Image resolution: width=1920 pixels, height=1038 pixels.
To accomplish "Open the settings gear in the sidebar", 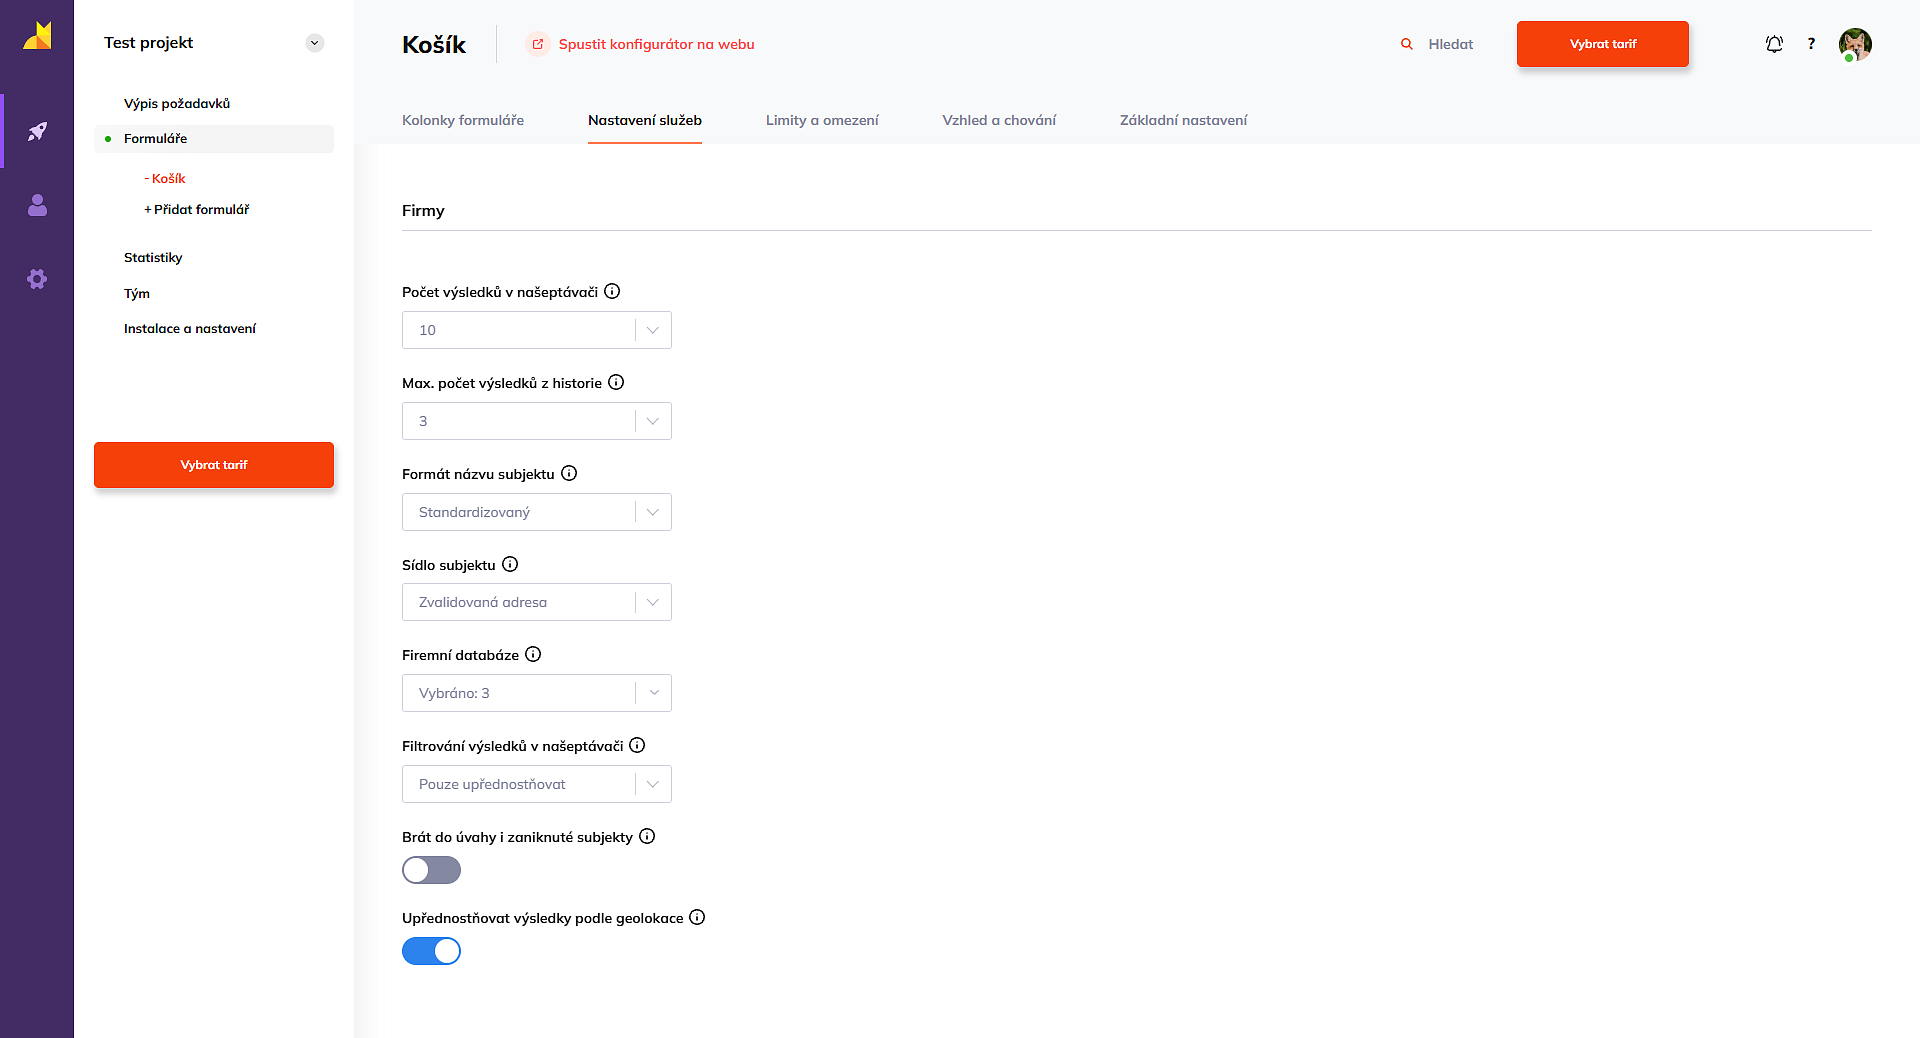I will pos(37,279).
